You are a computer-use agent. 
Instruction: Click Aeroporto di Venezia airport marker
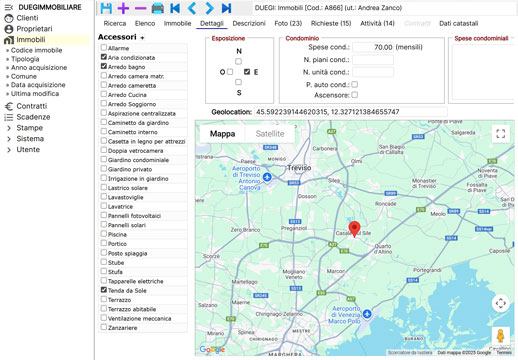tap(367, 314)
